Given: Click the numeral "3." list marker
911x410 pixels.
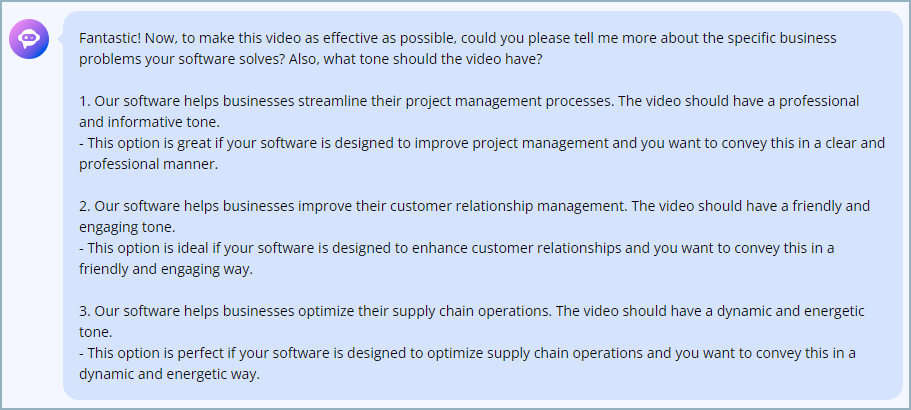Looking at the screenshot, I should 85,311.
